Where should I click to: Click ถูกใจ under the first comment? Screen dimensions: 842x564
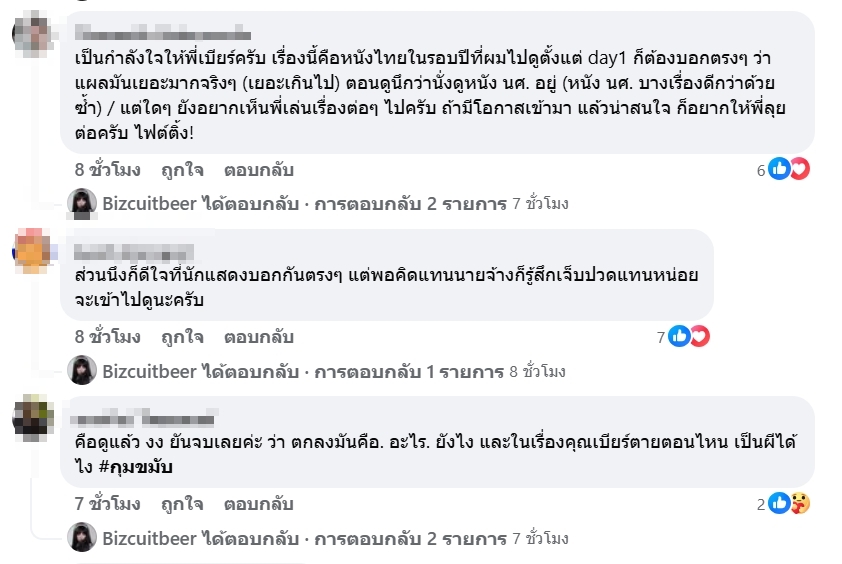[x=182, y=170]
